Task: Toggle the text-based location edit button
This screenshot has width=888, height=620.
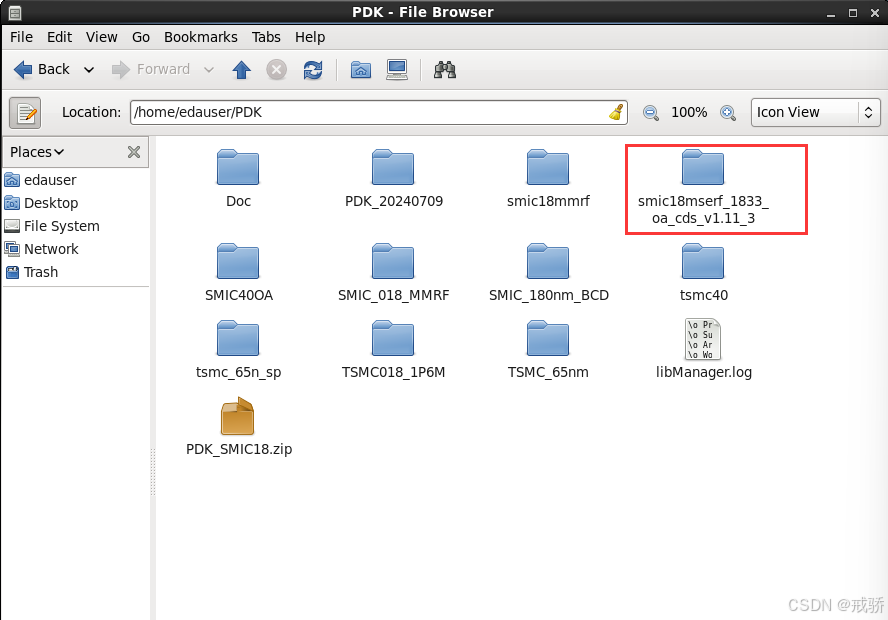Action: point(25,113)
